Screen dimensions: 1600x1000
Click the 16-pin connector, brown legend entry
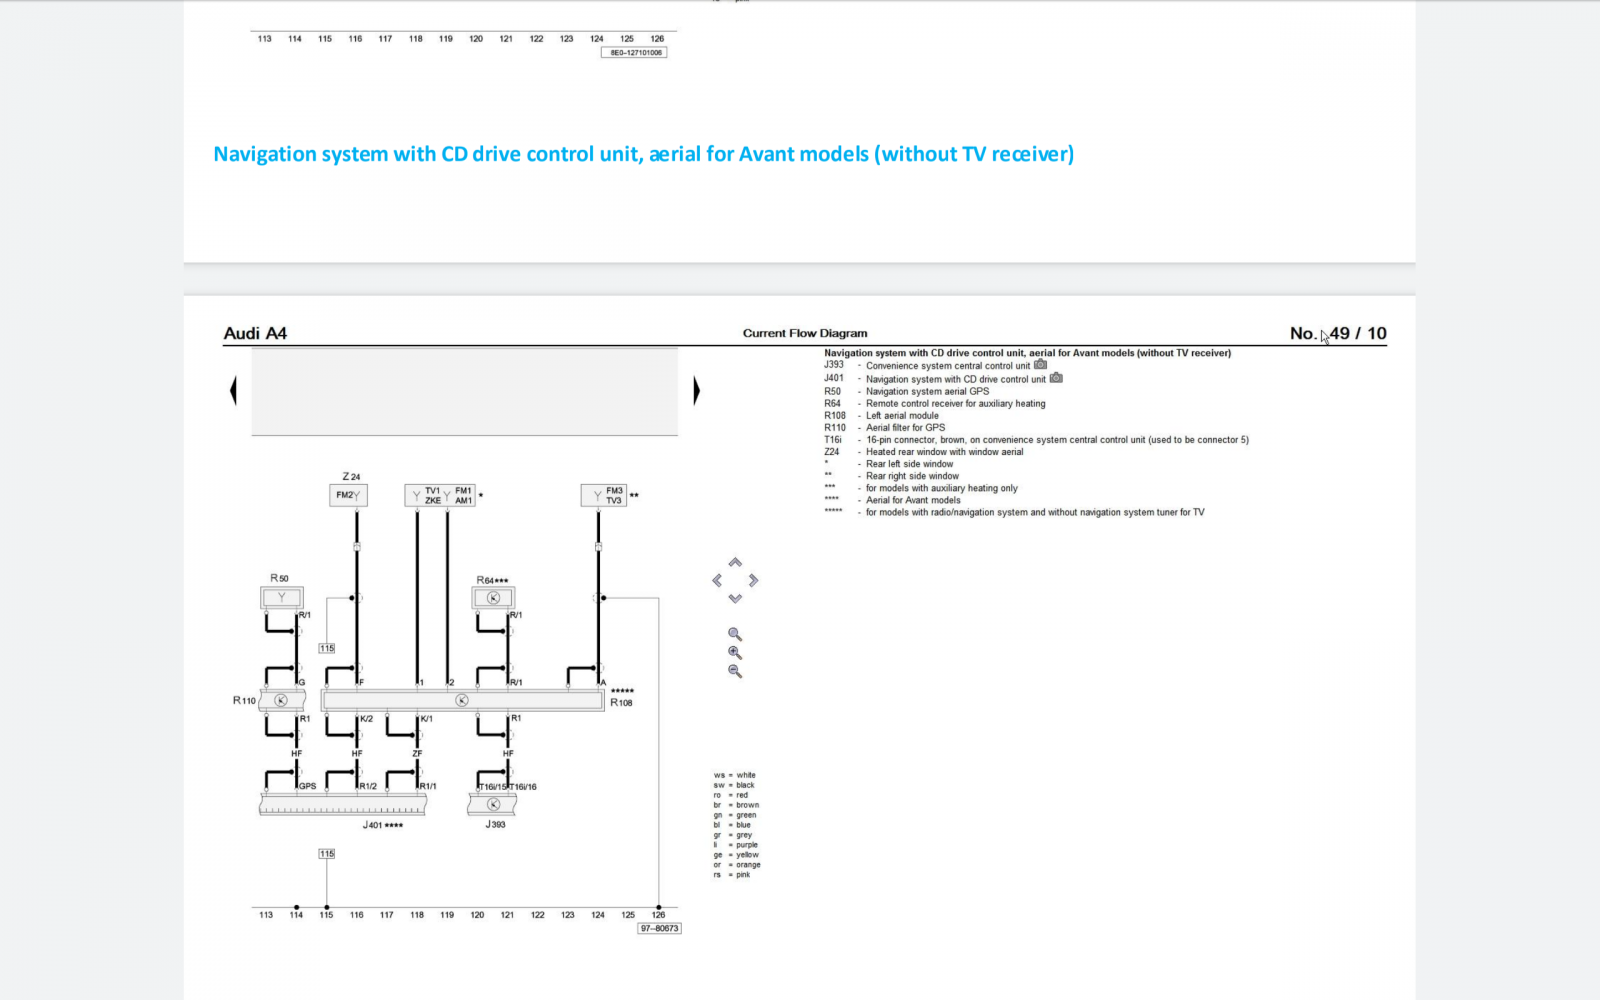[1057, 439]
